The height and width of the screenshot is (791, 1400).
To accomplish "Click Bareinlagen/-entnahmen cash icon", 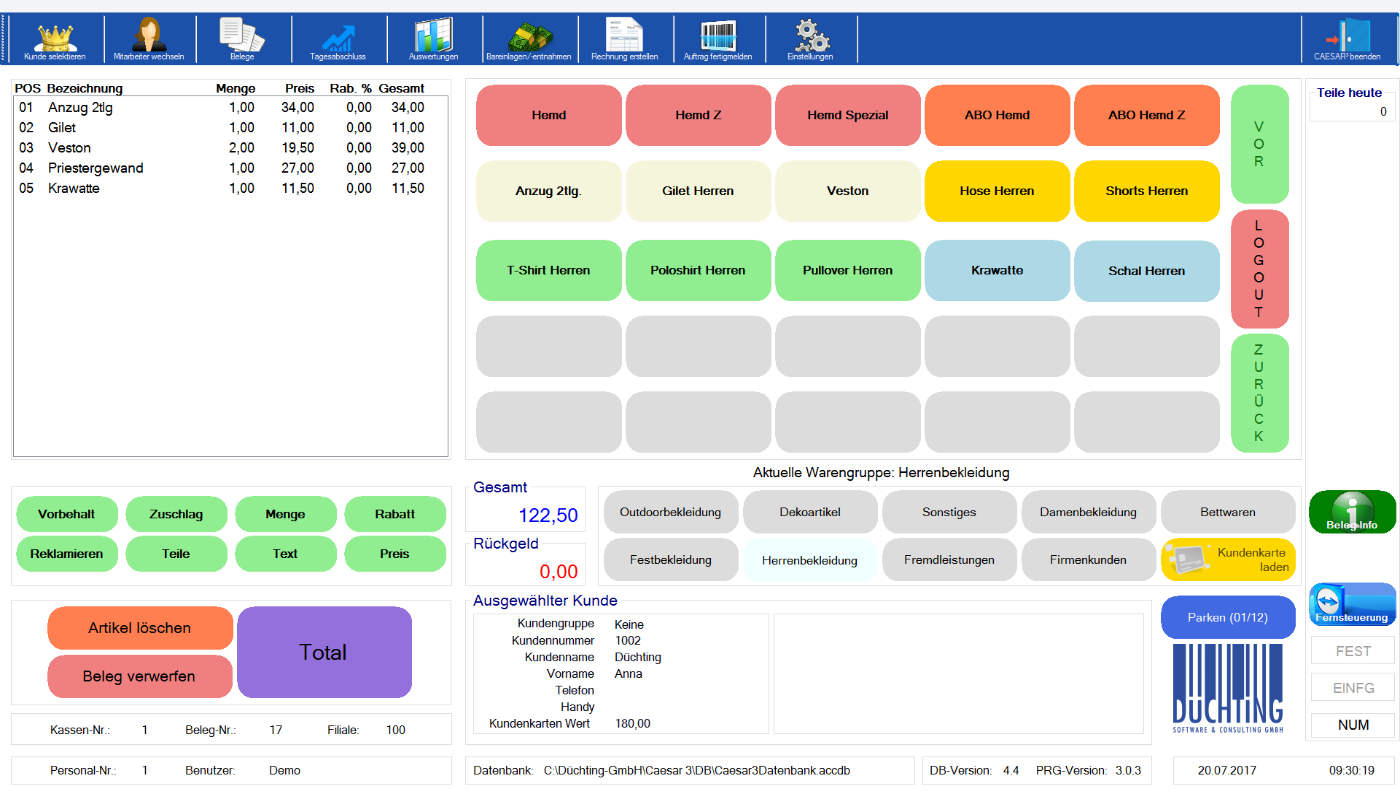I will pos(528,39).
